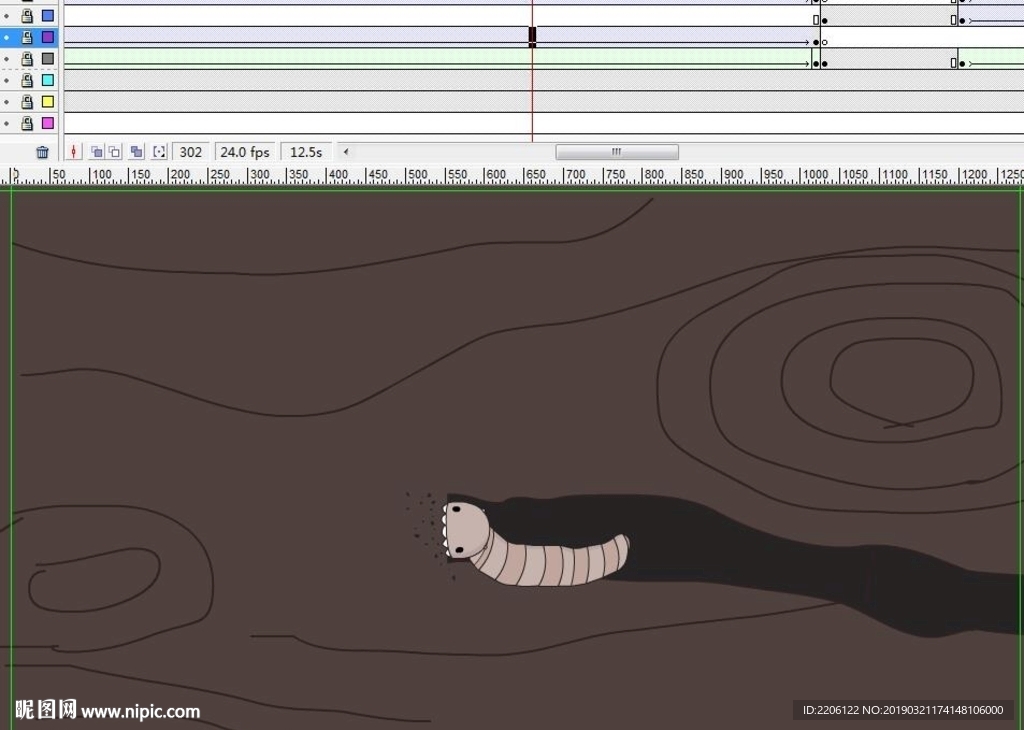The width and height of the screenshot is (1024, 730).
Task: Hide the magenta-swatch layer via its dot
Action: (7, 123)
